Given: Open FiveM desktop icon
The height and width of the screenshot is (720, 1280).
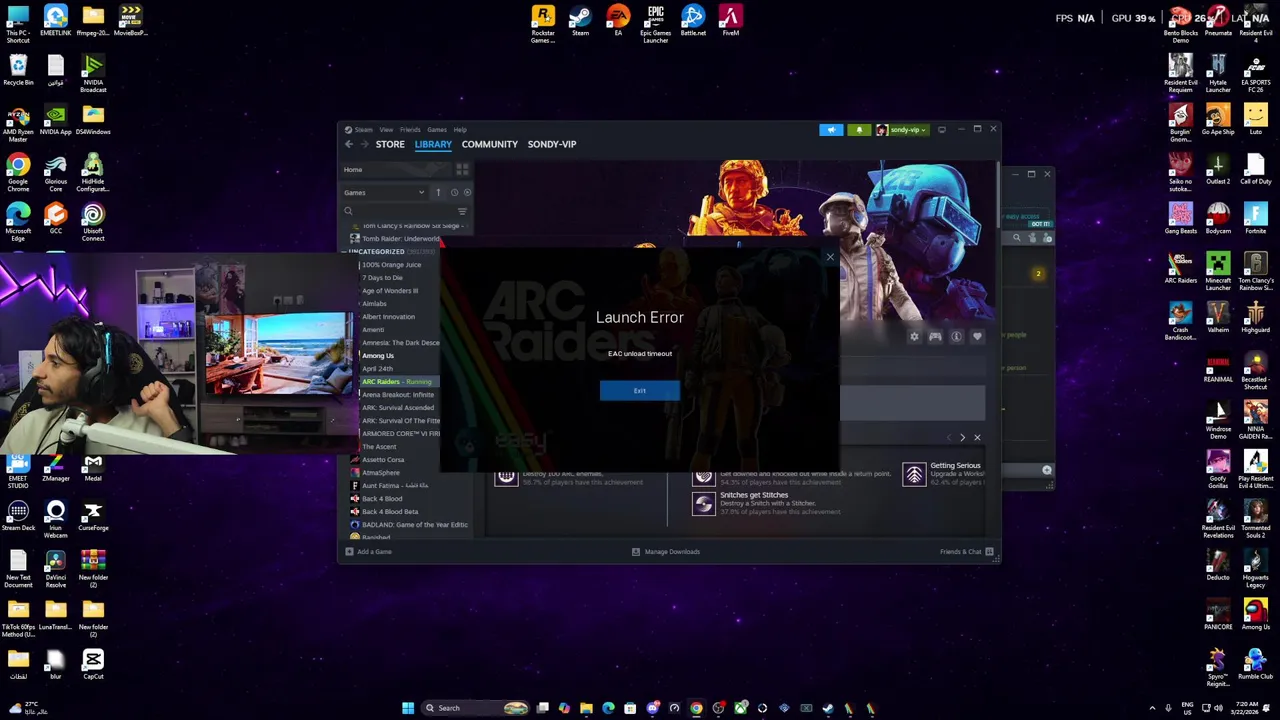Looking at the screenshot, I should tap(731, 21).
